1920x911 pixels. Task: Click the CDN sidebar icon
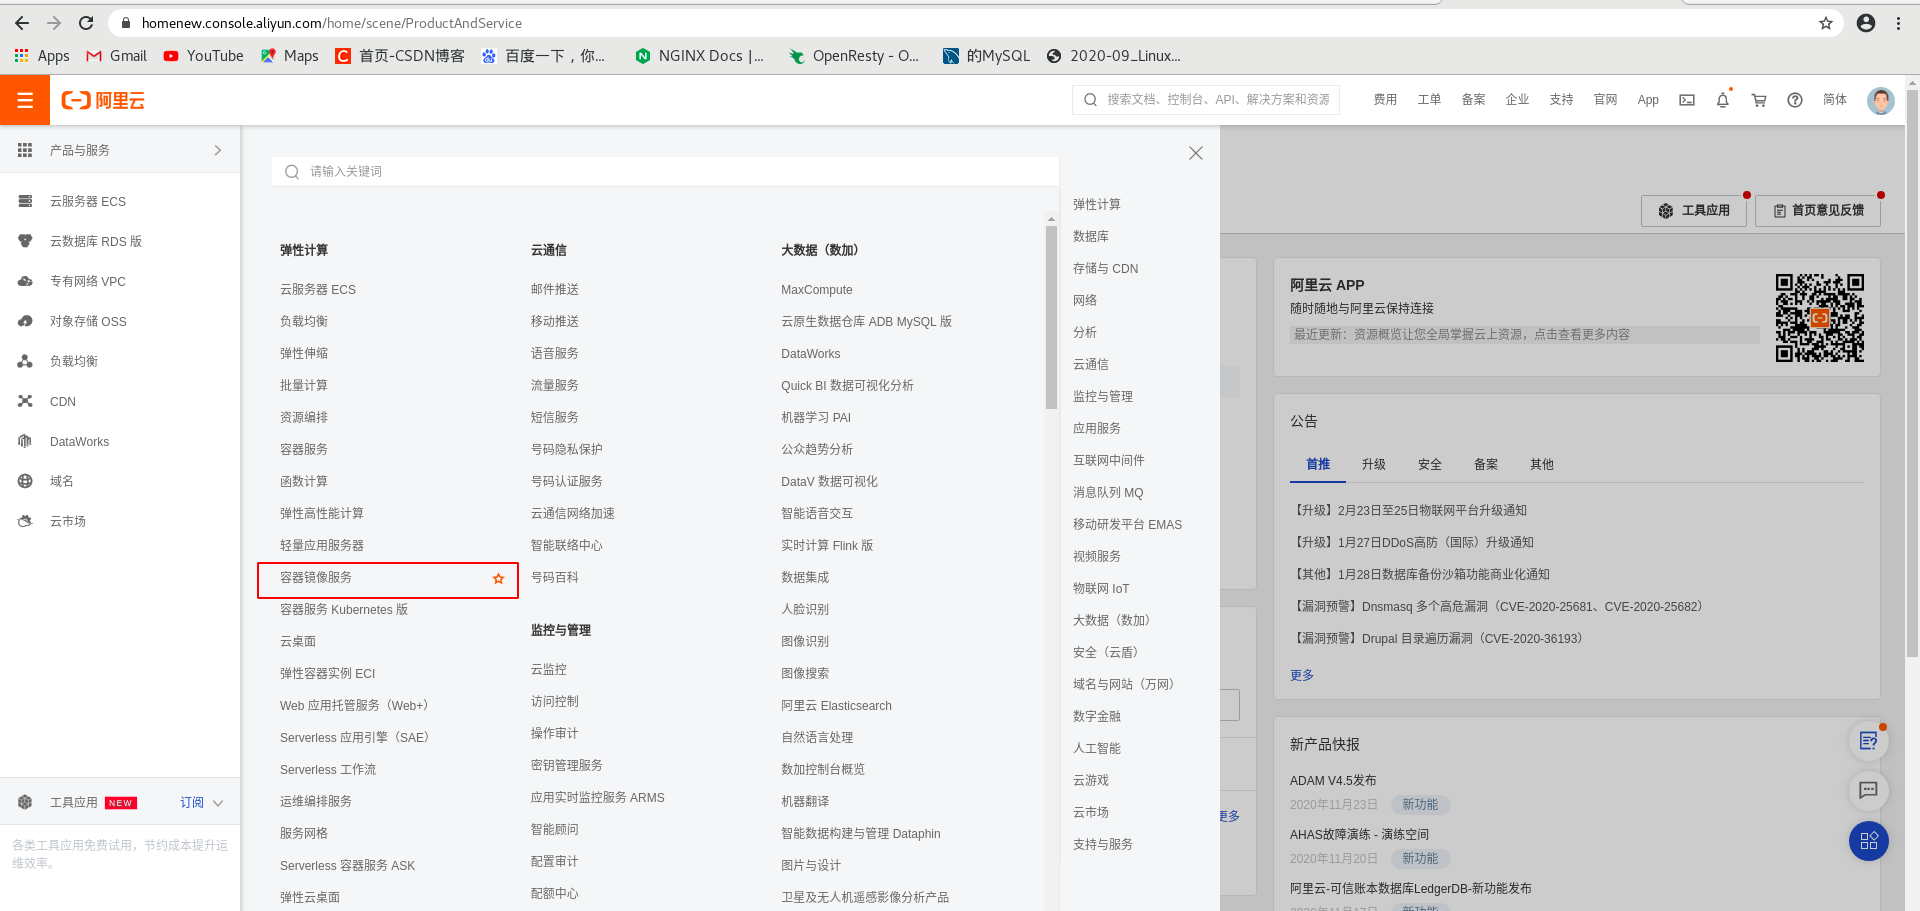[25, 401]
